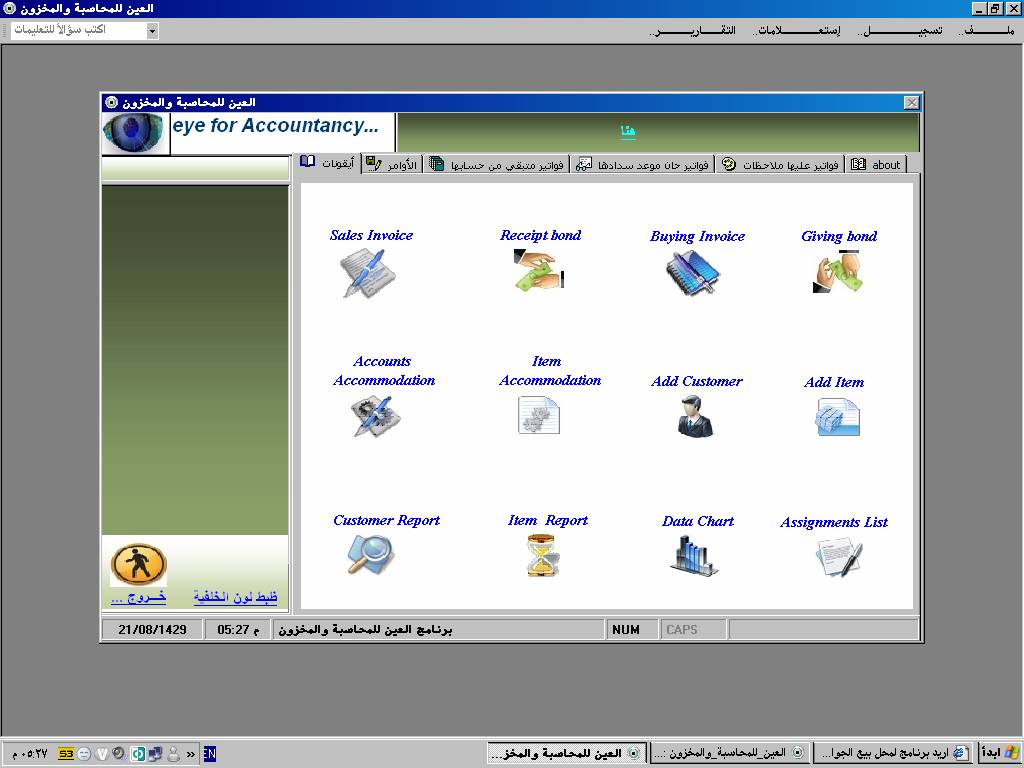
Task: Click the Add Customer label
Action: pos(697,381)
